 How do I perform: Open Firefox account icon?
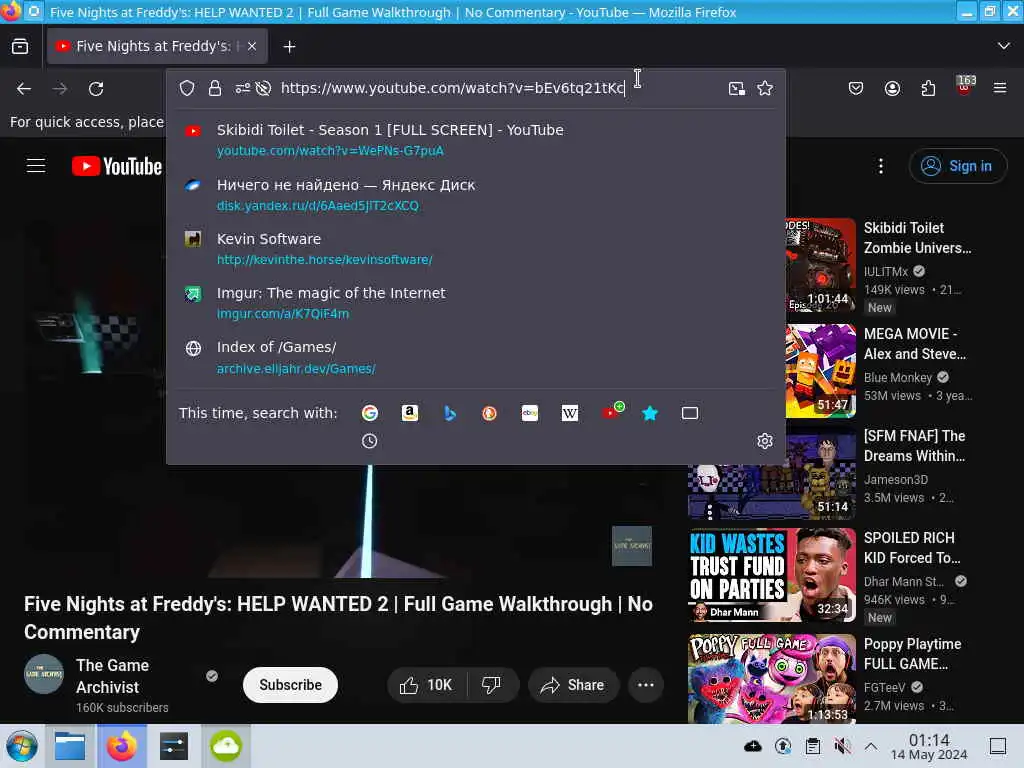pos(892,88)
